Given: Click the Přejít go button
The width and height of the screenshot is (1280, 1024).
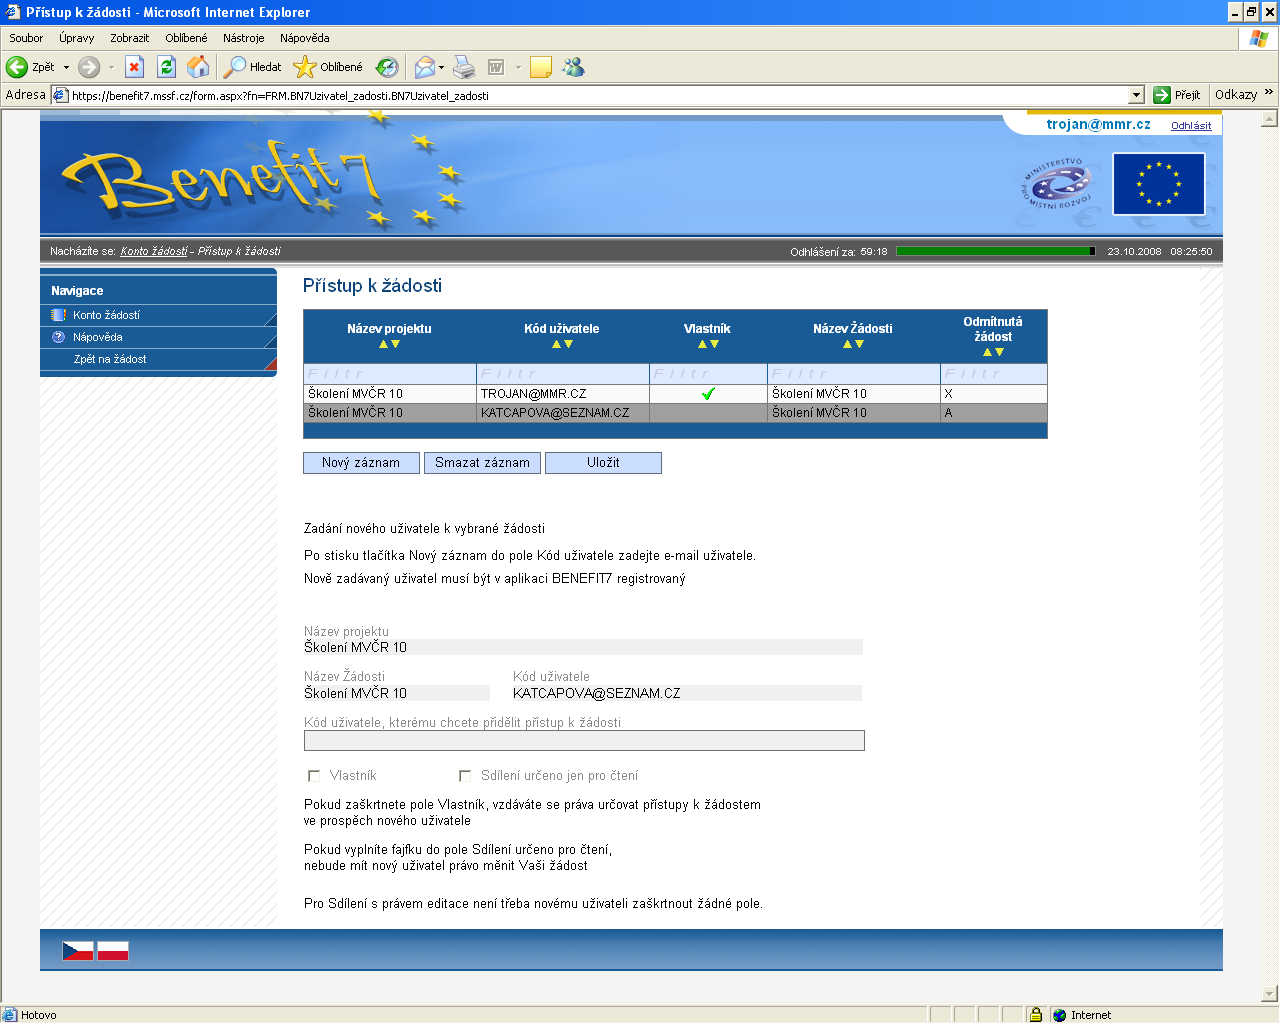Looking at the screenshot, I should tap(1177, 95).
